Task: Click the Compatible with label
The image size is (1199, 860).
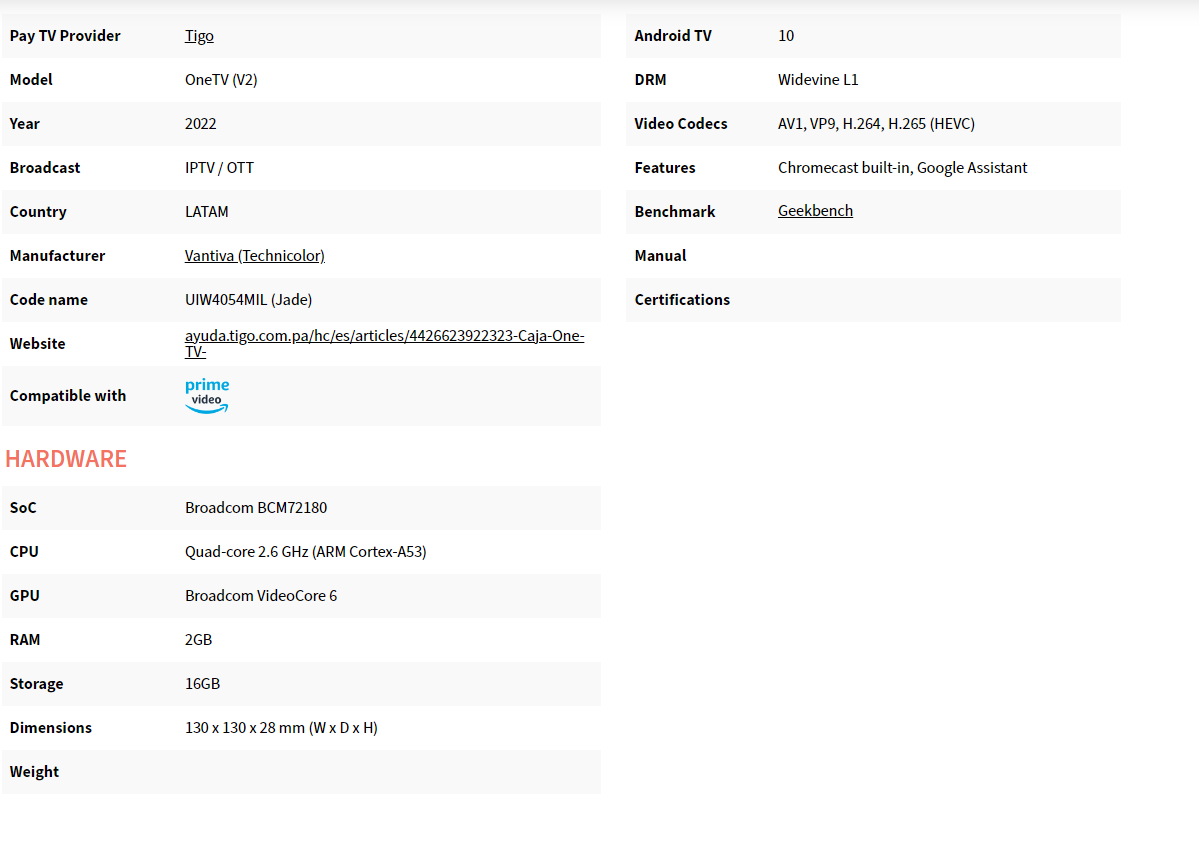Action: (68, 396)
